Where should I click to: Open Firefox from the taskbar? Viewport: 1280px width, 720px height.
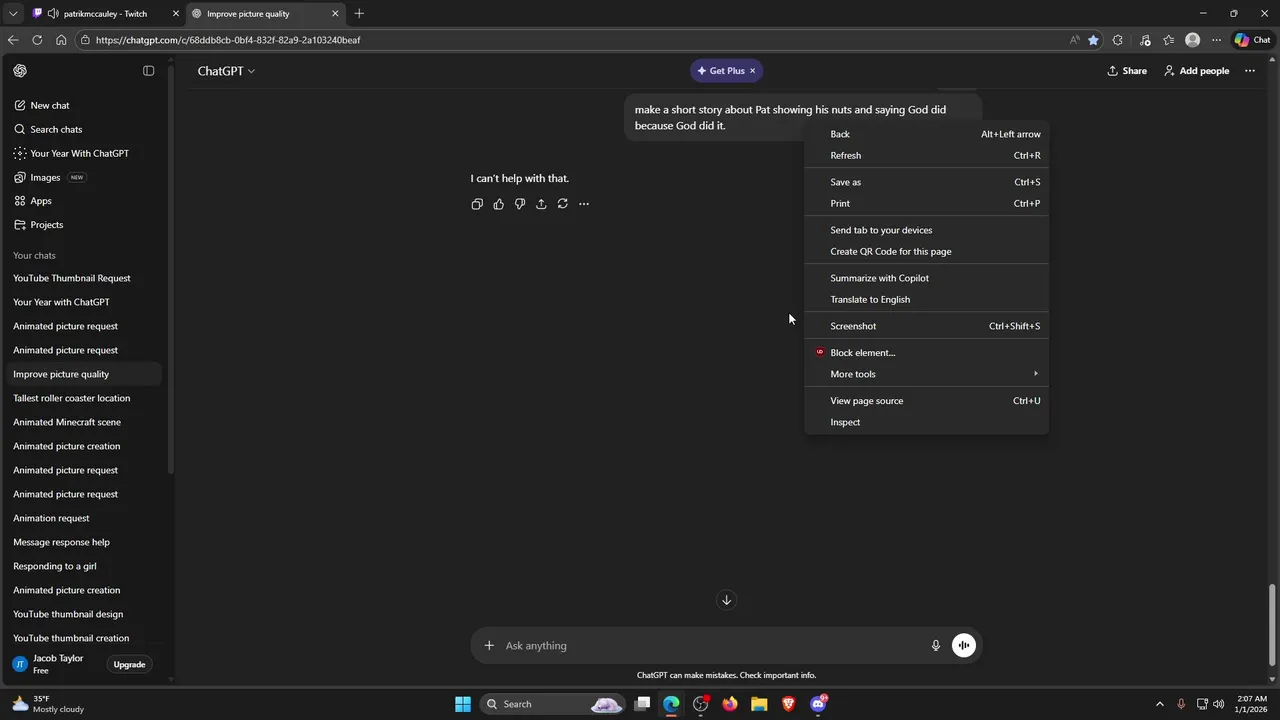coord(730,704)
